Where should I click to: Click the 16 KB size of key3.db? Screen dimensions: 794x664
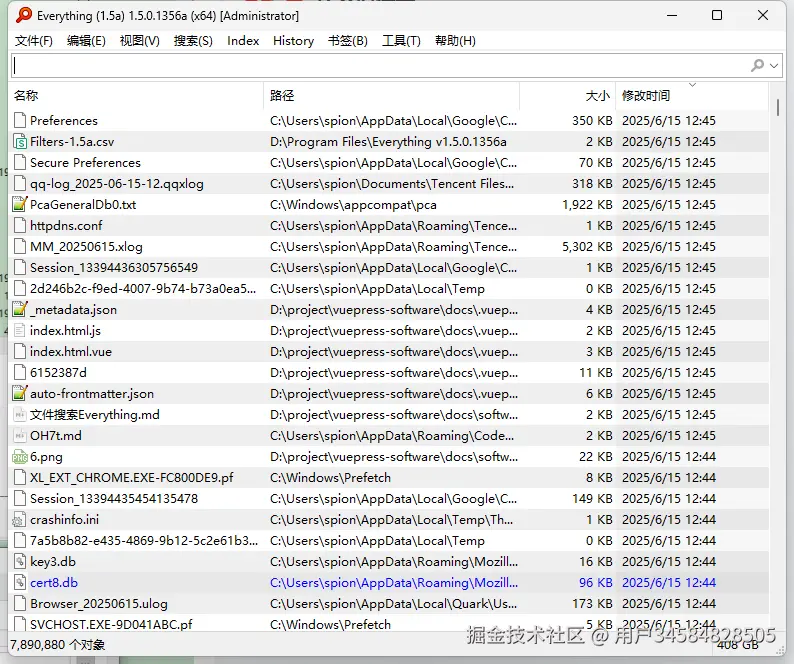(596, 562)
